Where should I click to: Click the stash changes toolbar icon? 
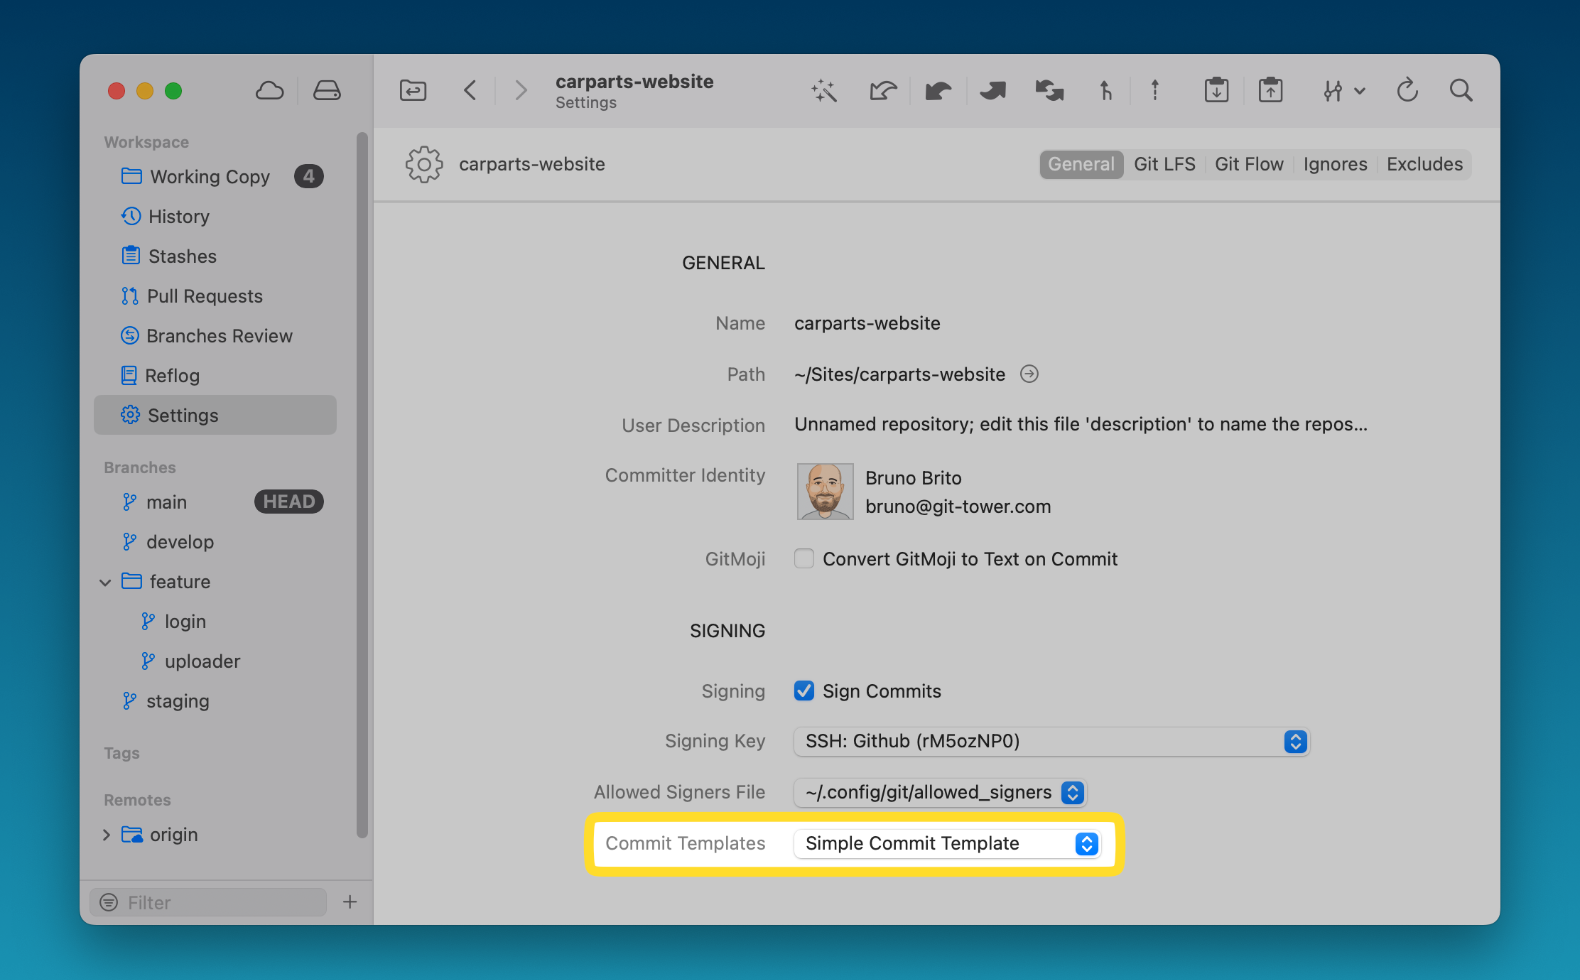[x=1216, y=91]
